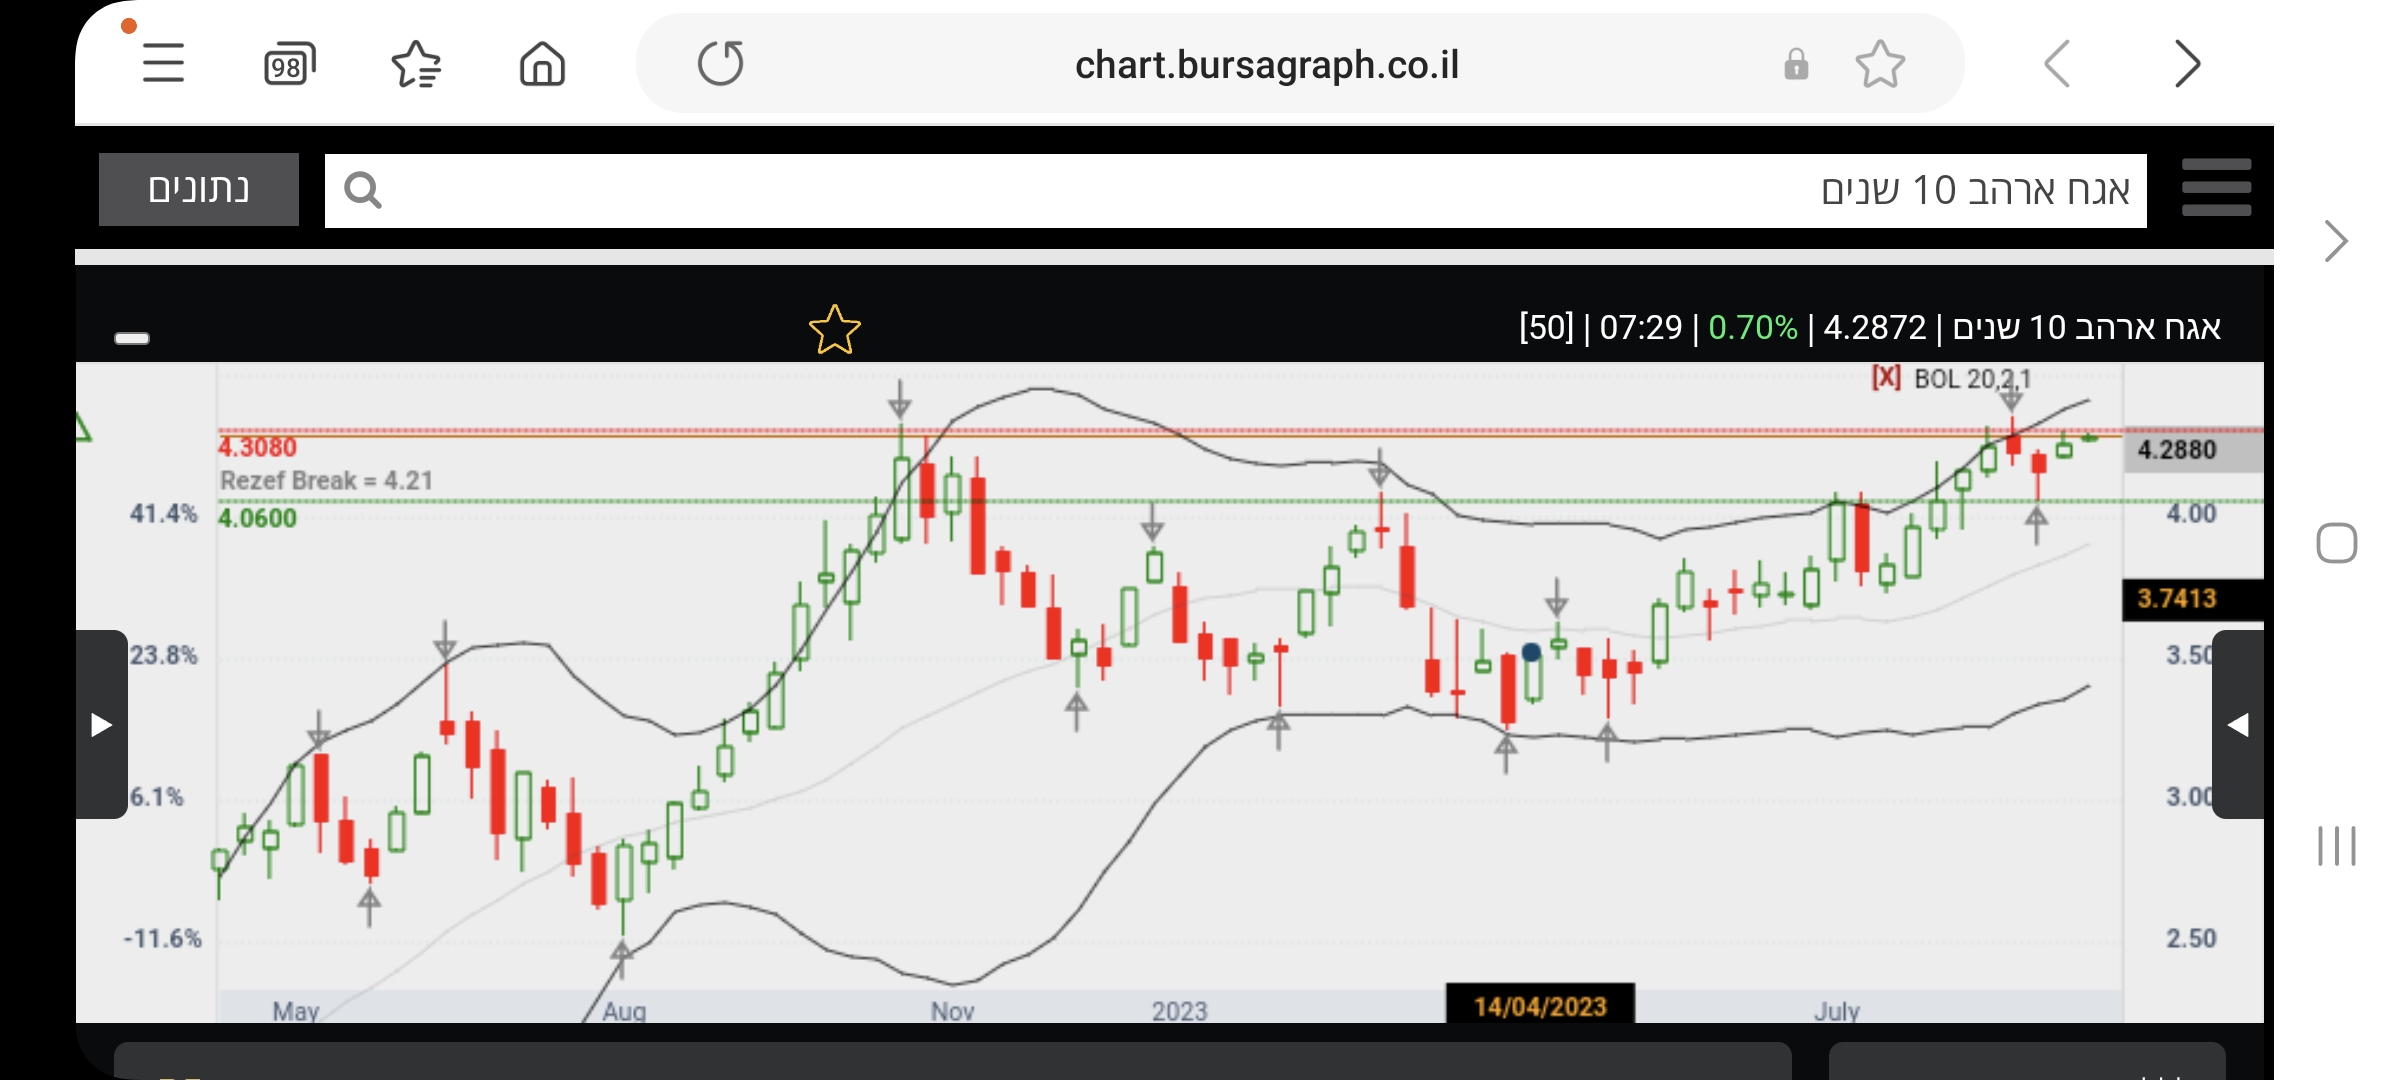Click the address bar URL chart.bursagraph.co.il
2400x1080 pixels.
click(x=1267, y=65)
